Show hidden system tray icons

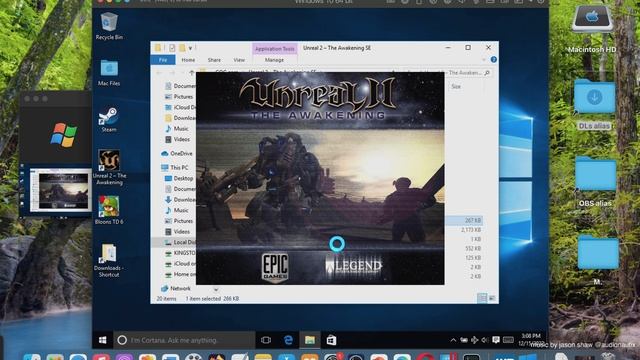point(453,340)
